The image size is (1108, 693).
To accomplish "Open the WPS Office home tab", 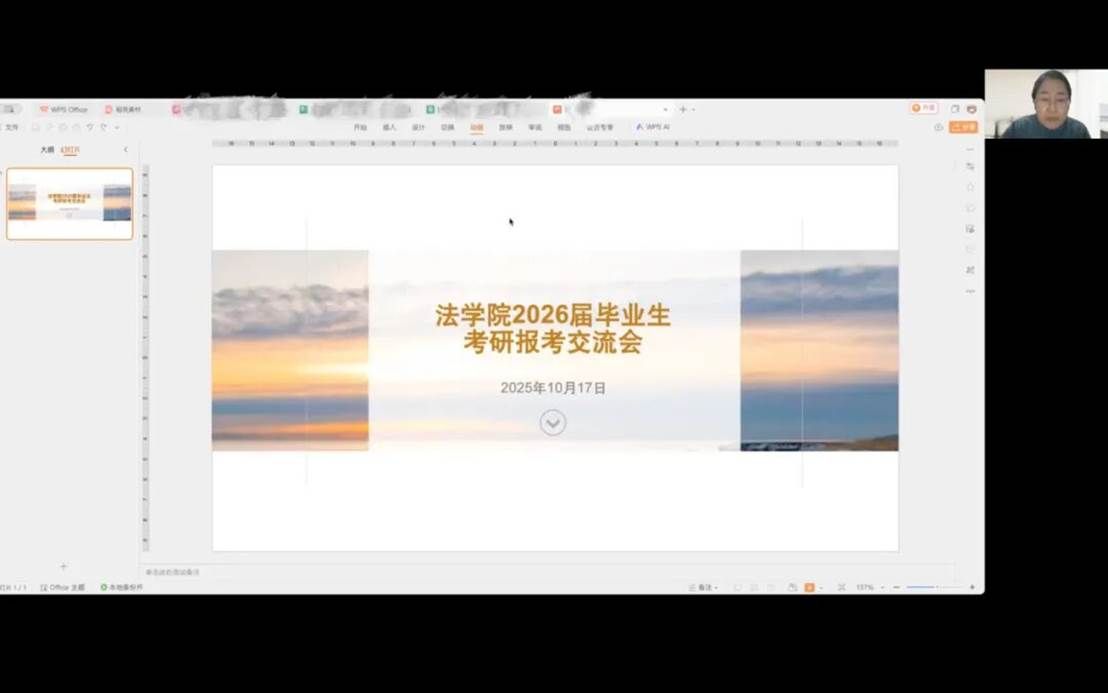I will point(64,109).
